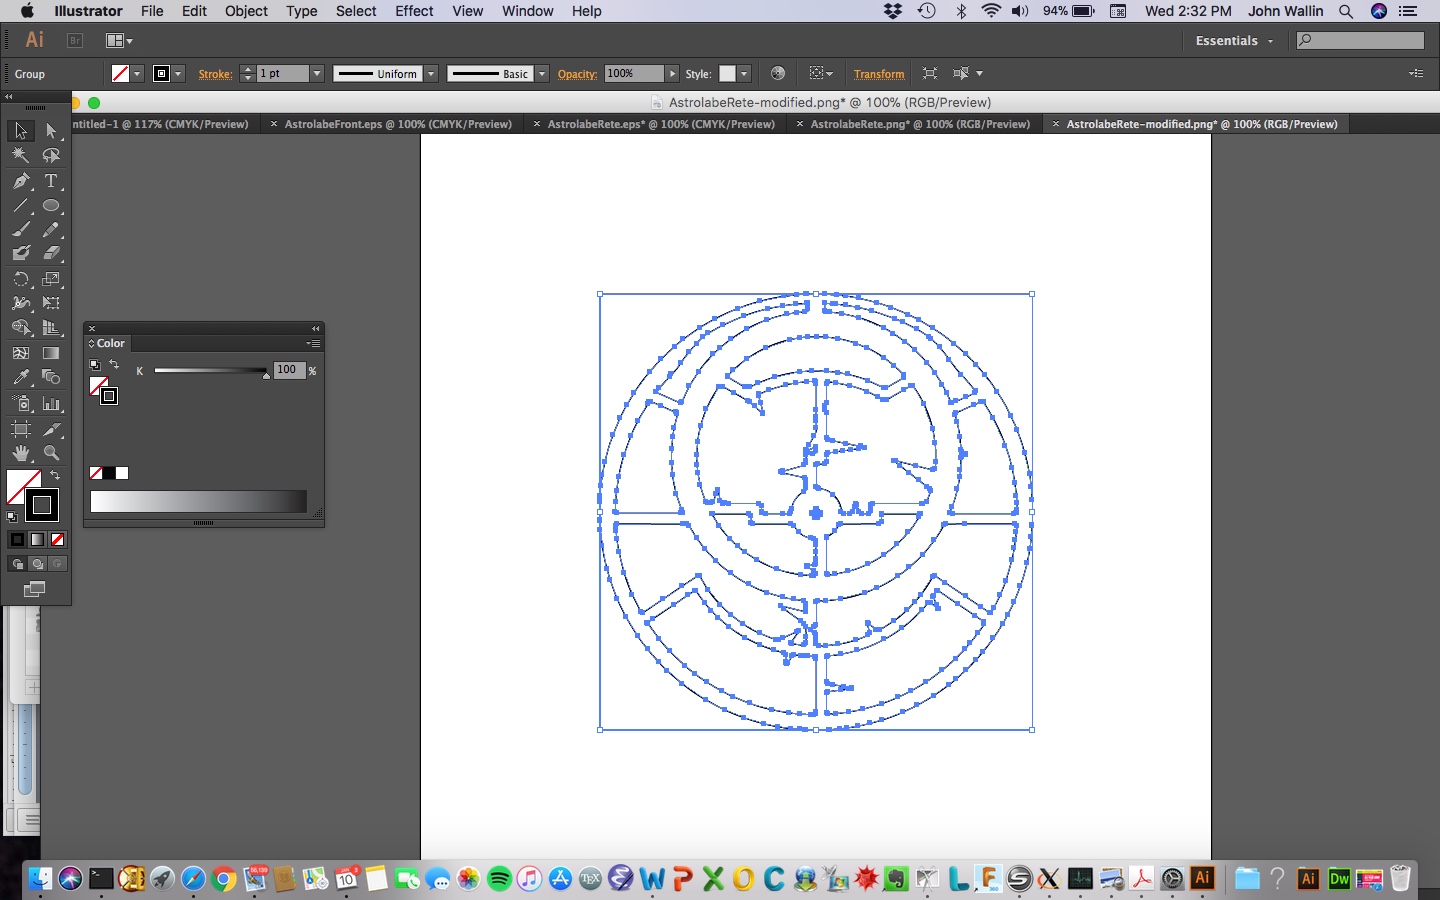This screenshot has width=1440, height=900.
Task: Enable the None fill option
Action: [x=58, y=540]
